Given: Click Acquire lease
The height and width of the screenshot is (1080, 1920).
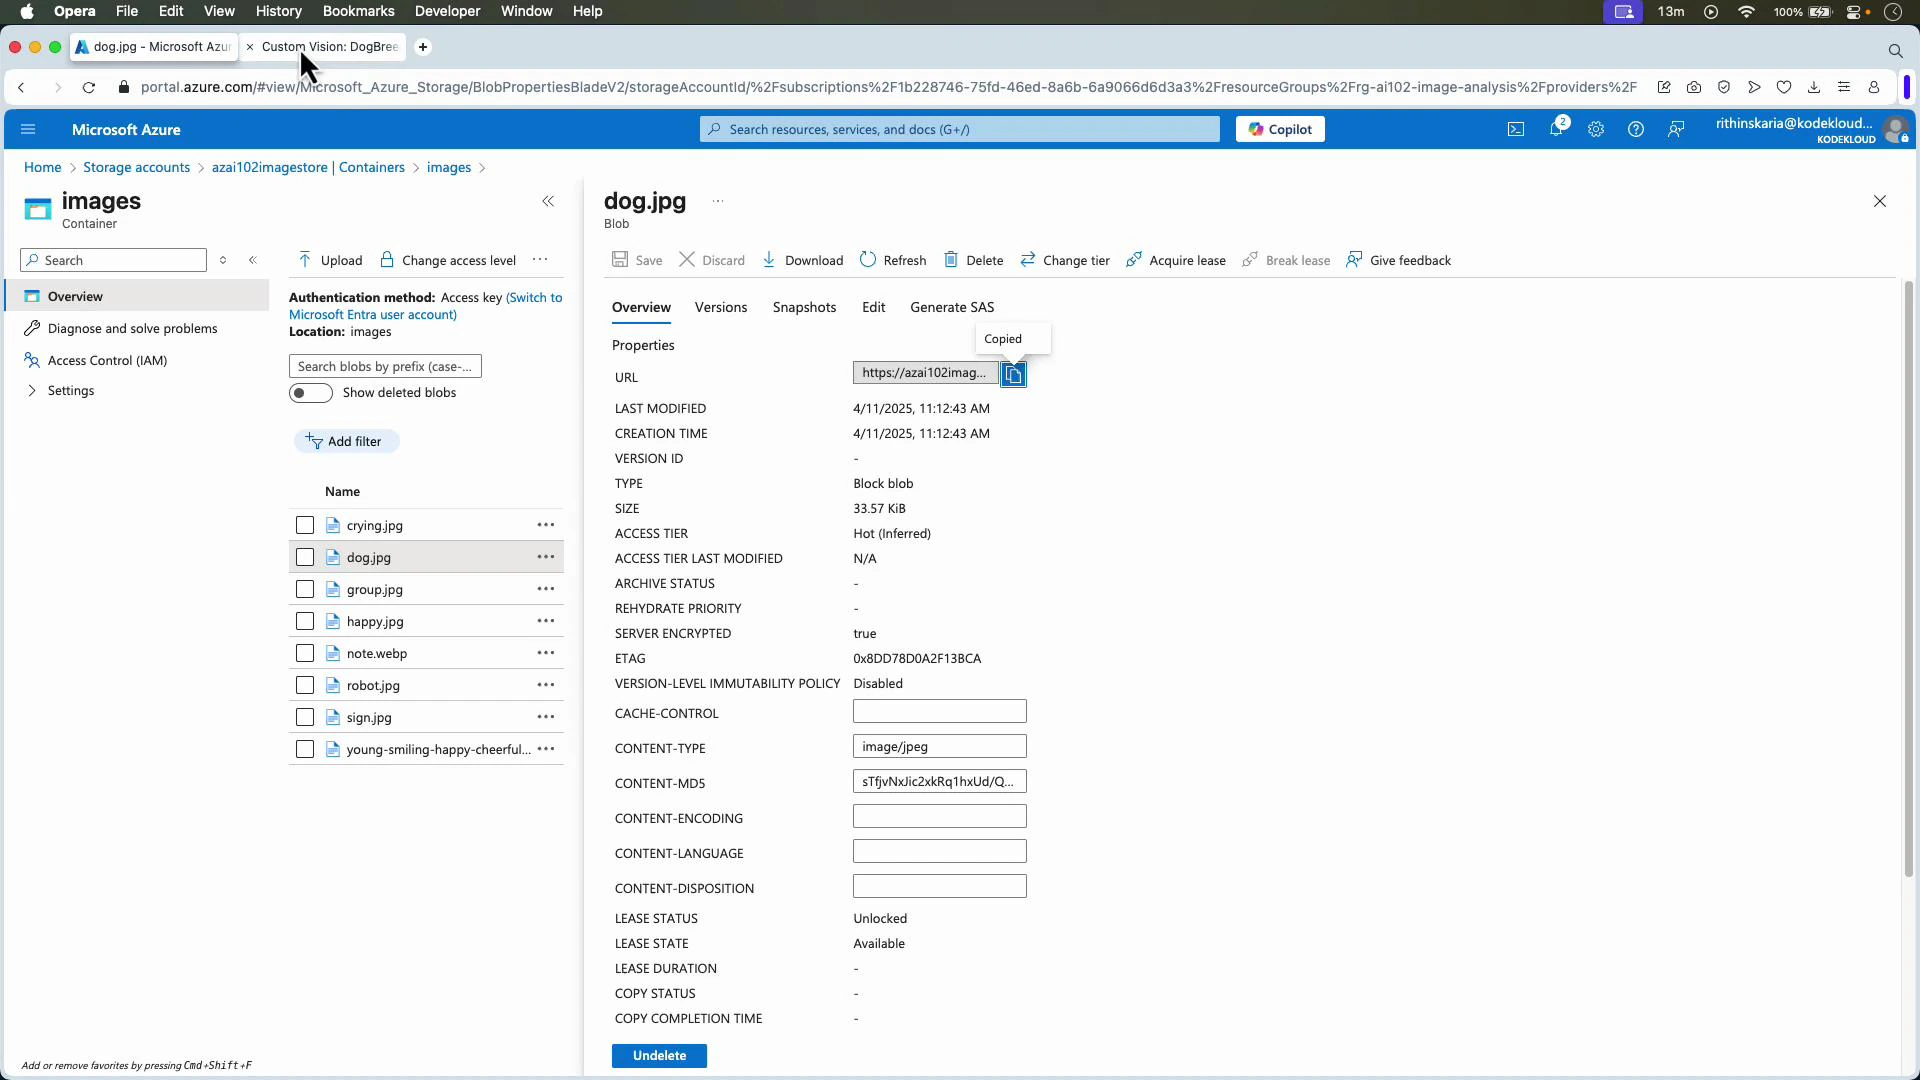Looking at the screenshot, I should 1176,260.
